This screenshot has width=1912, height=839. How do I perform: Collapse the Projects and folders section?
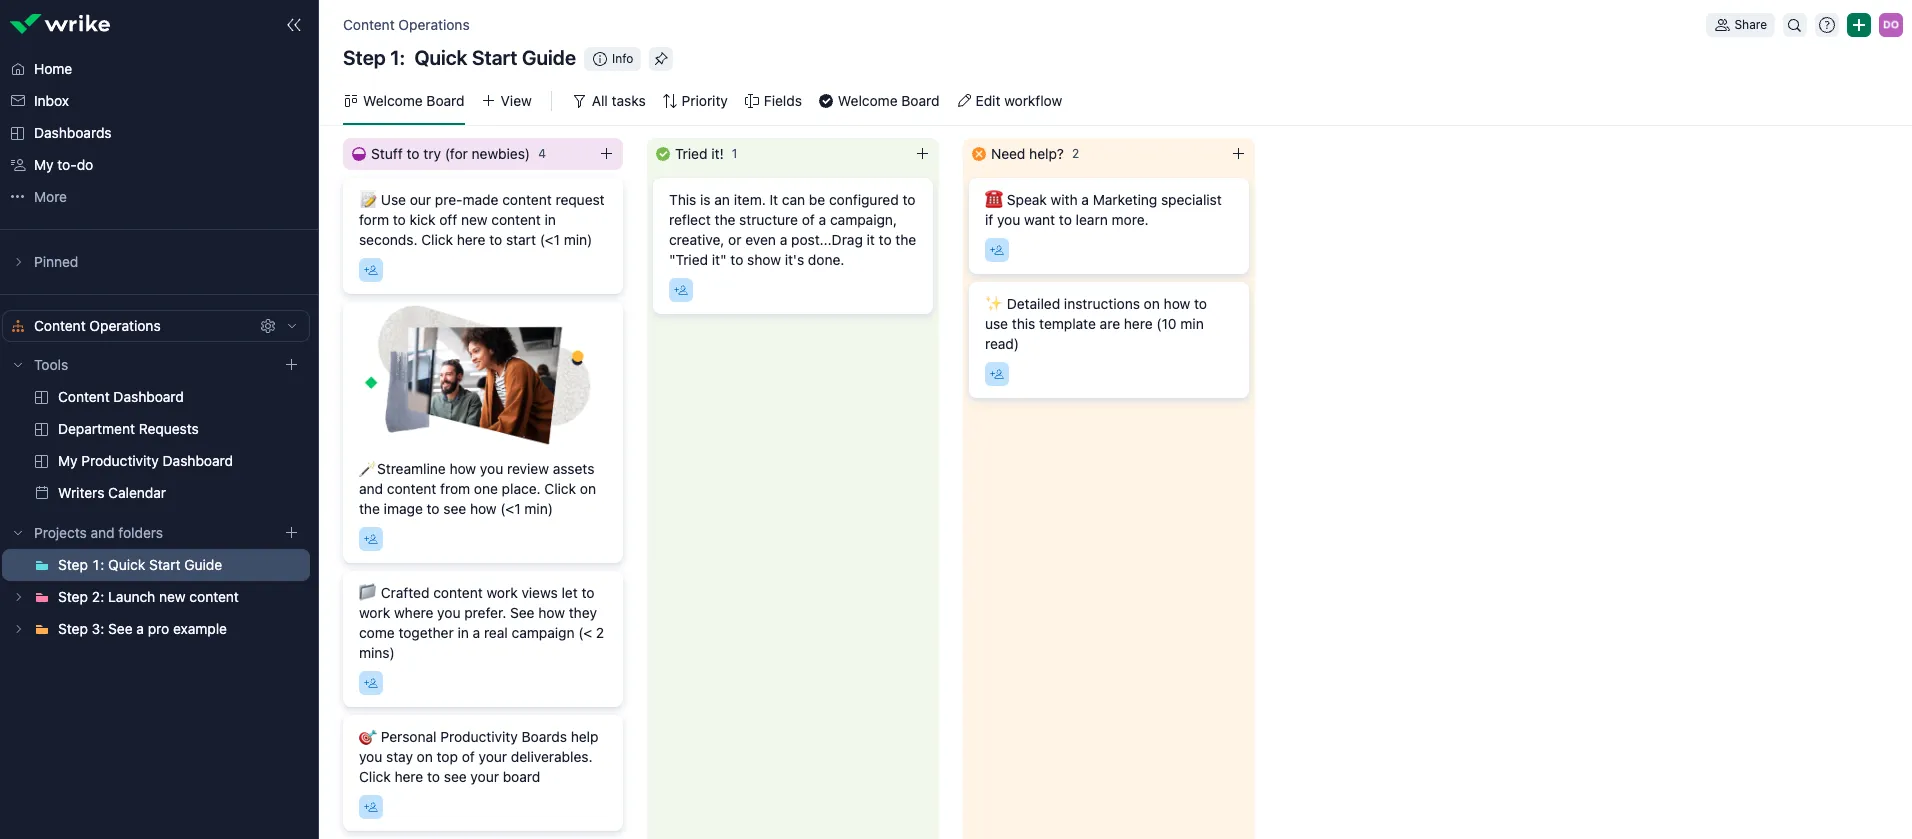(18, 533)
